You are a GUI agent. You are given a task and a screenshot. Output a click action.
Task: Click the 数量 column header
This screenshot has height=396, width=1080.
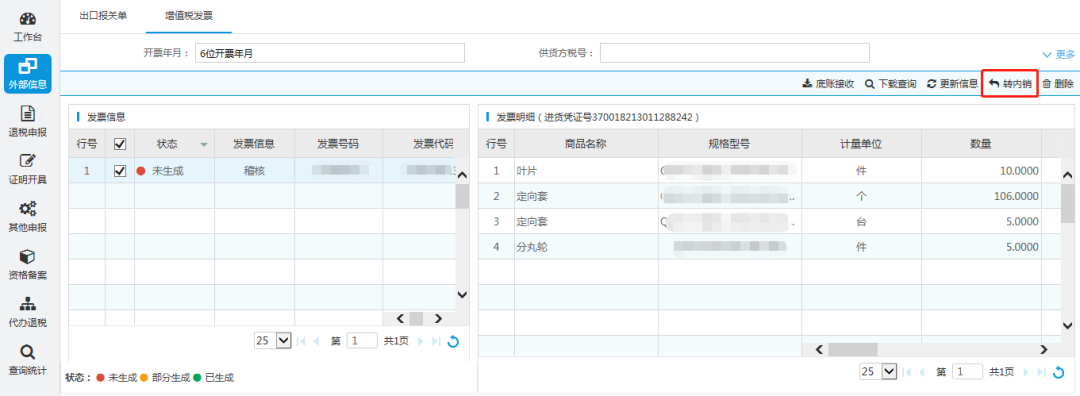click(x=981, y=144)
